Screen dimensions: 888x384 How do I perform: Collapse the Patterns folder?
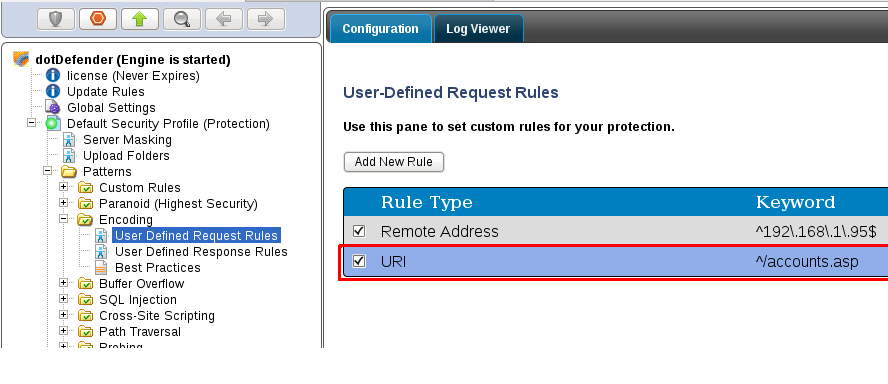[x=48, y=170]
